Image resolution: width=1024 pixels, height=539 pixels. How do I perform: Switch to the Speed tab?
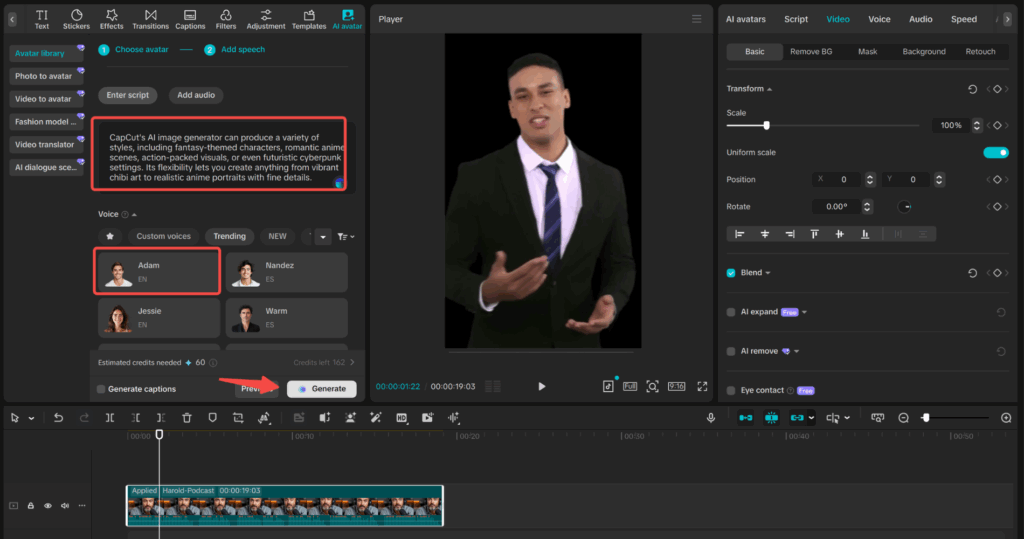(964, 19)
